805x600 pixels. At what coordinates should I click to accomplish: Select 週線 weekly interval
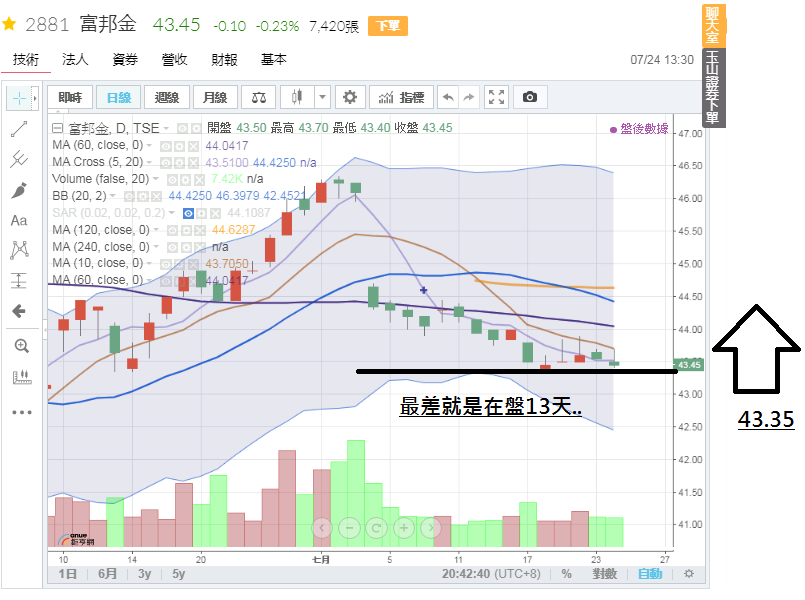167,97
